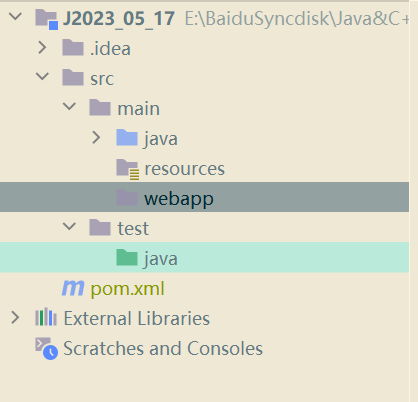Select the resources folder label
The height and width of the screenshot is (402, 418).
[x=185, y=169]
